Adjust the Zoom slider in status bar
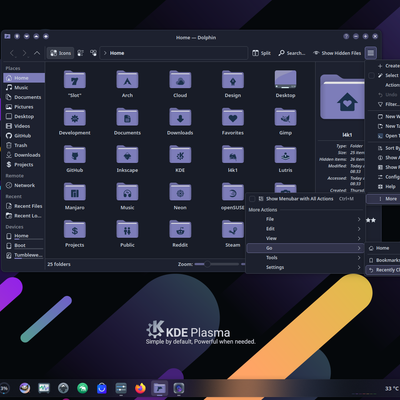 pos(217,264)
